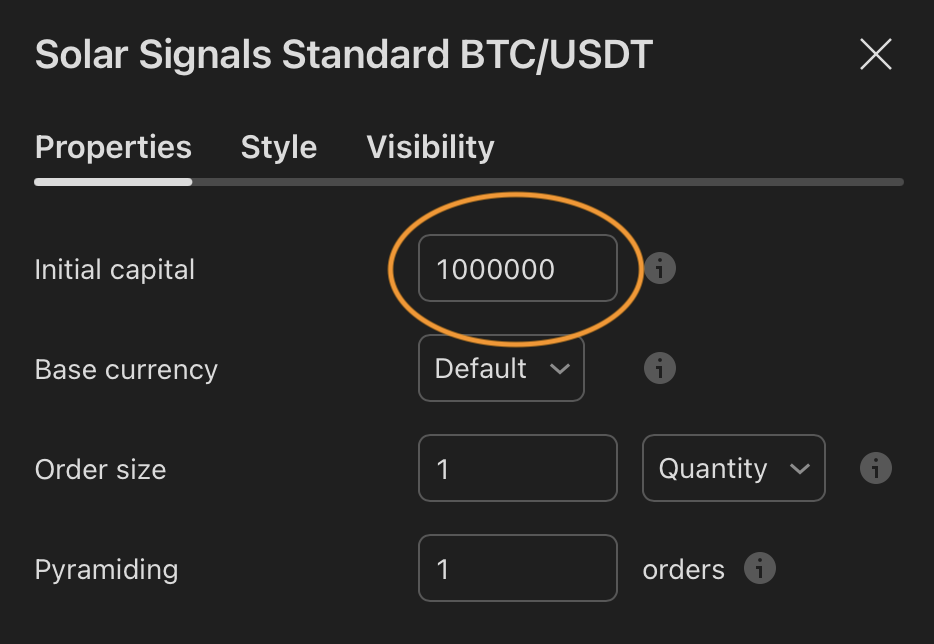This screenshot has width=934, height=644.
Task: Click the Order size label
Action: (100, 469)
